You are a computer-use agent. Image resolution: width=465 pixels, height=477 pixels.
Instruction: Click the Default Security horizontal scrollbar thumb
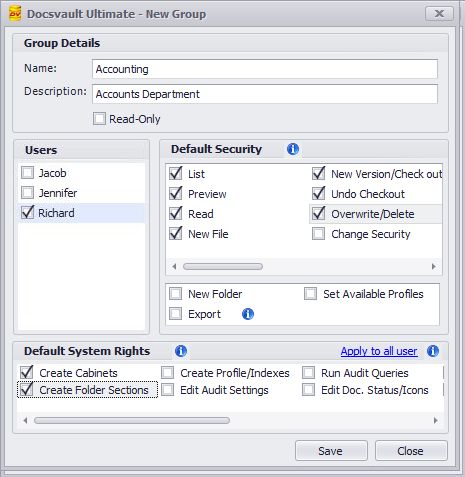click(223, 266)
